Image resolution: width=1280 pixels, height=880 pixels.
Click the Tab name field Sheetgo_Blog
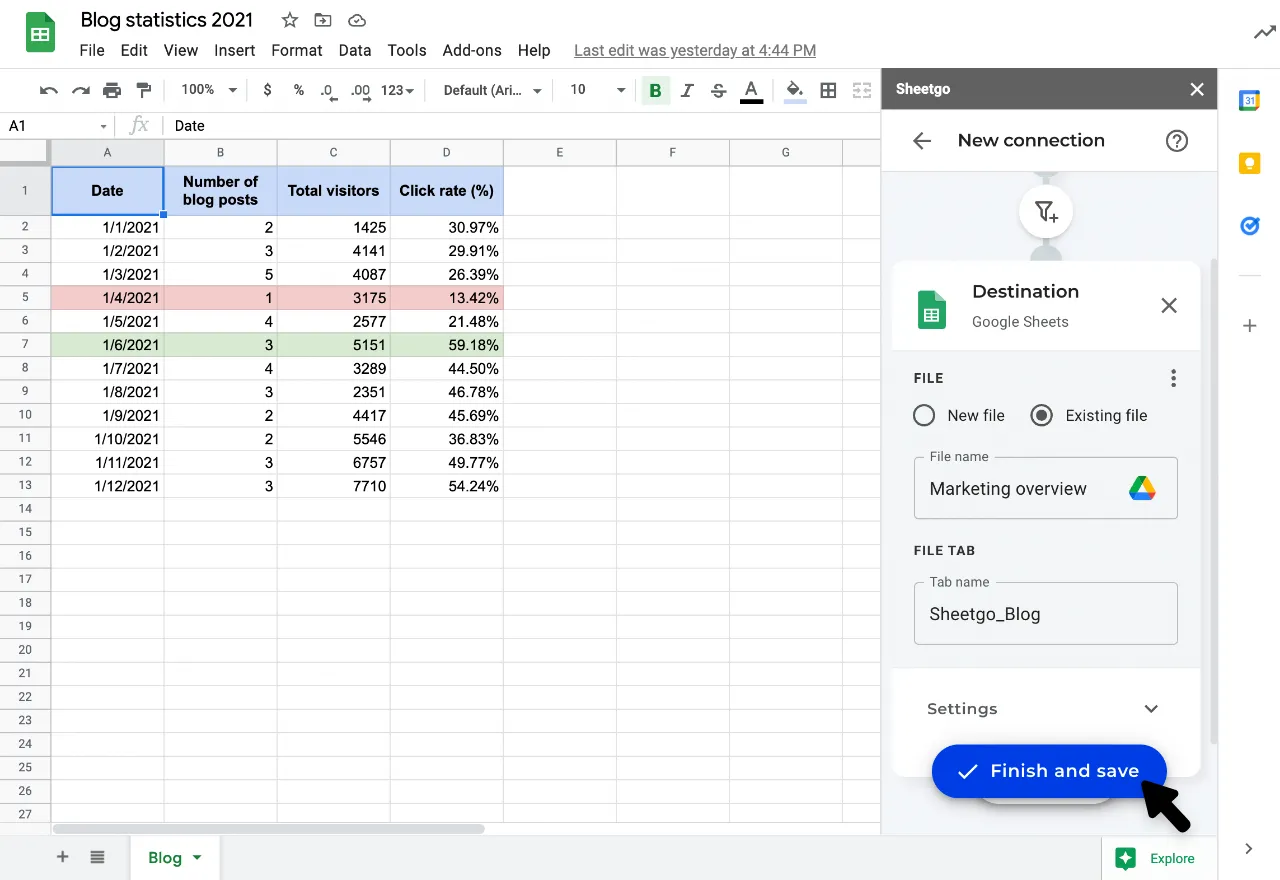pyautogui.click(x=1046, y=613)
